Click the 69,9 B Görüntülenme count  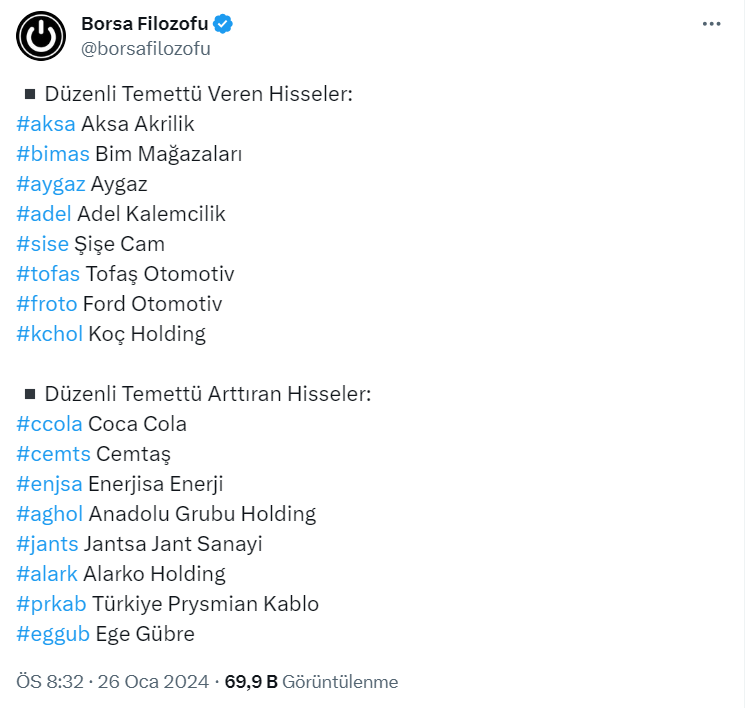pyautogui.click(x=311, y=682)
